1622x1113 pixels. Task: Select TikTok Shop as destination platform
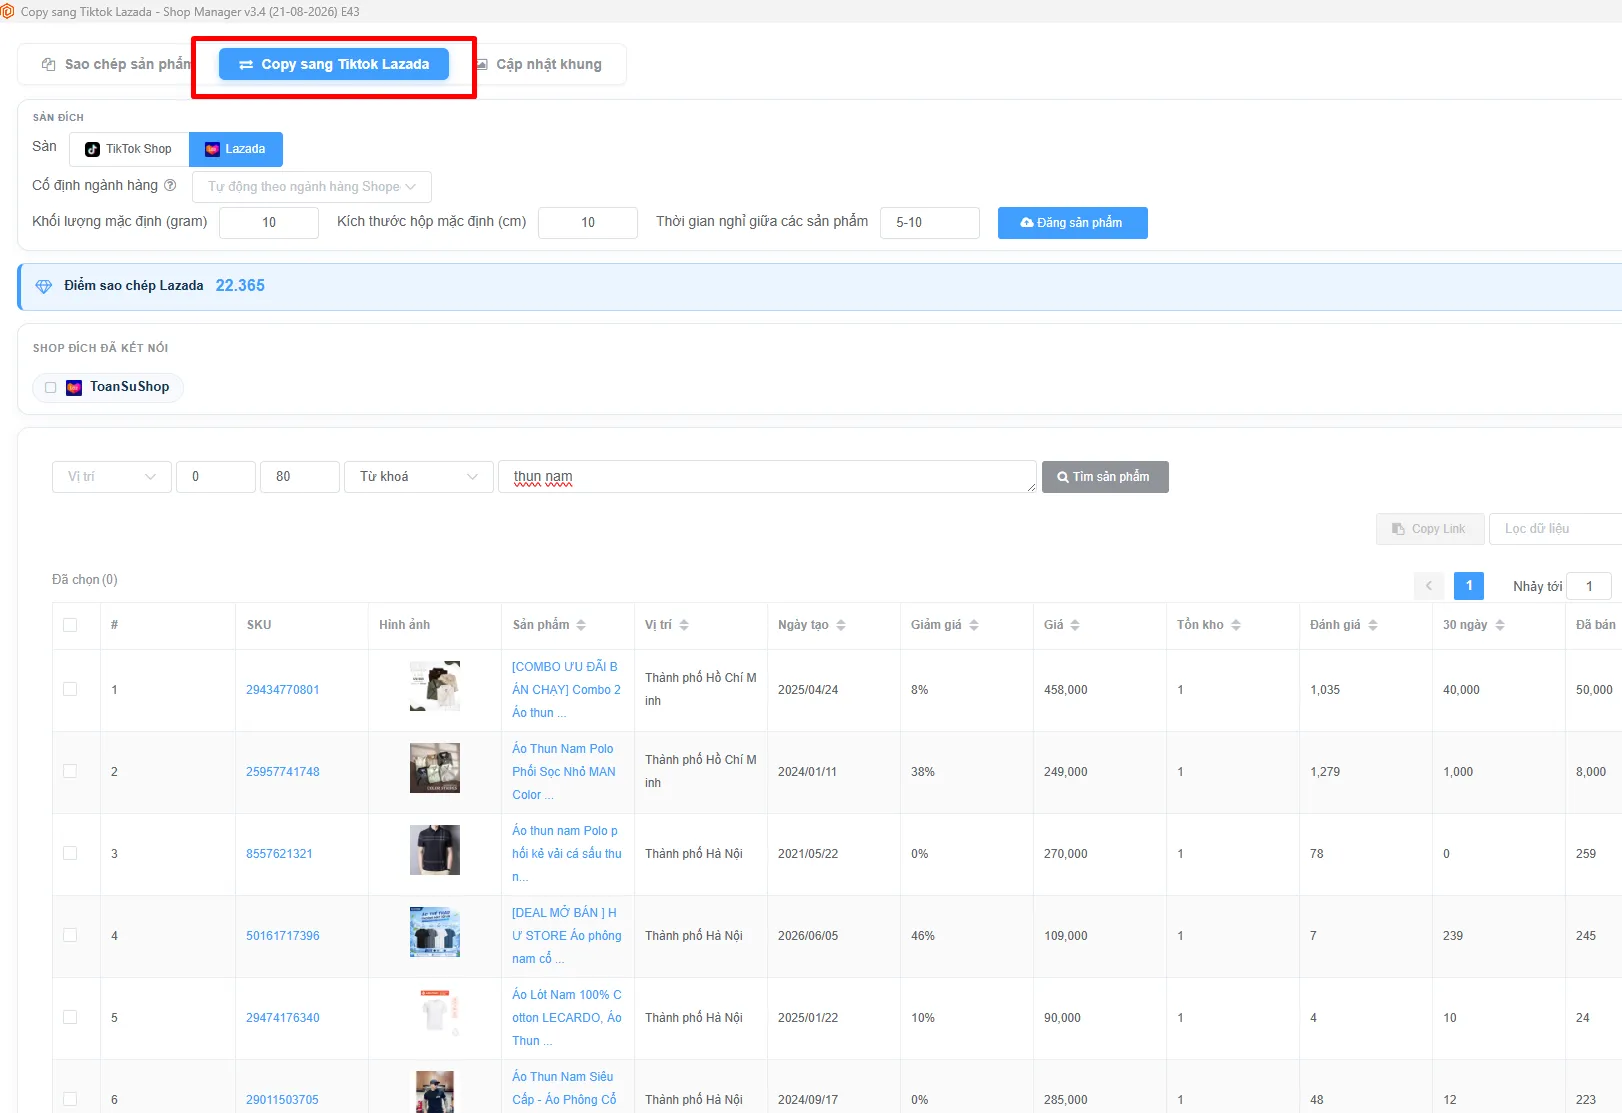[x=129, y=149]
